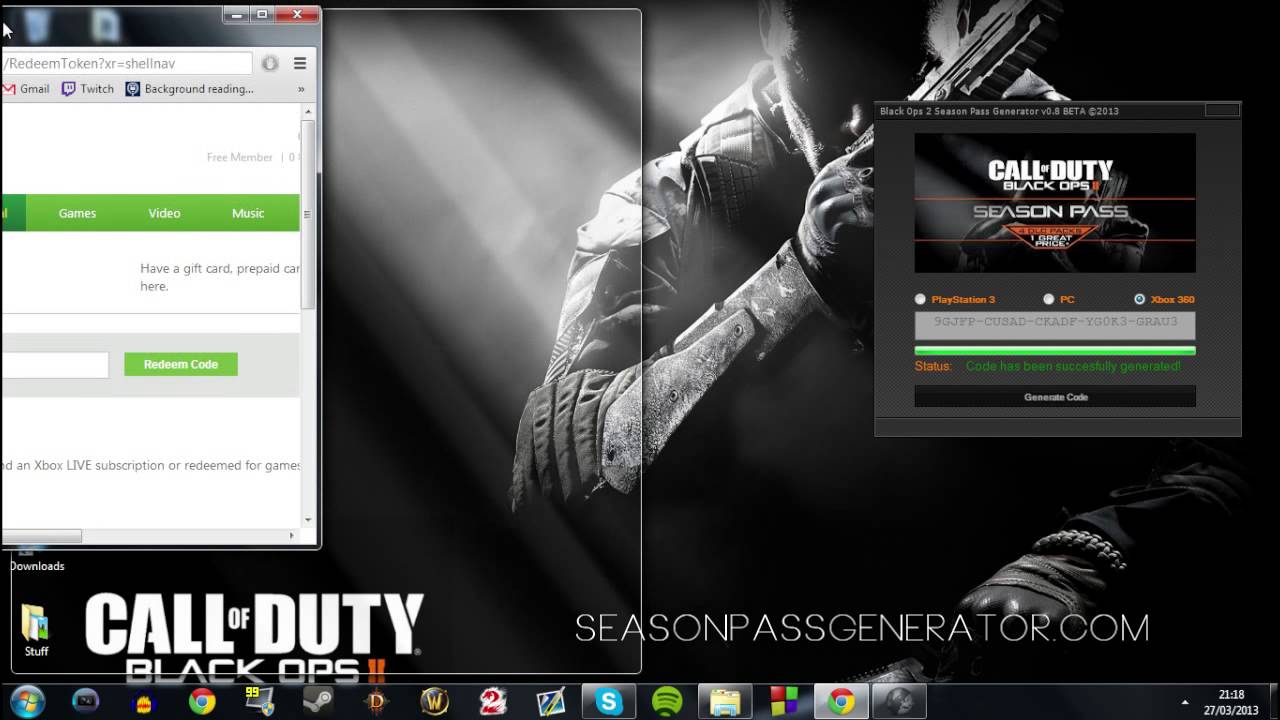This screenshot has width=1280, height=720.
Task: Focus the redeem code input box
Action: tap(54, 365)
